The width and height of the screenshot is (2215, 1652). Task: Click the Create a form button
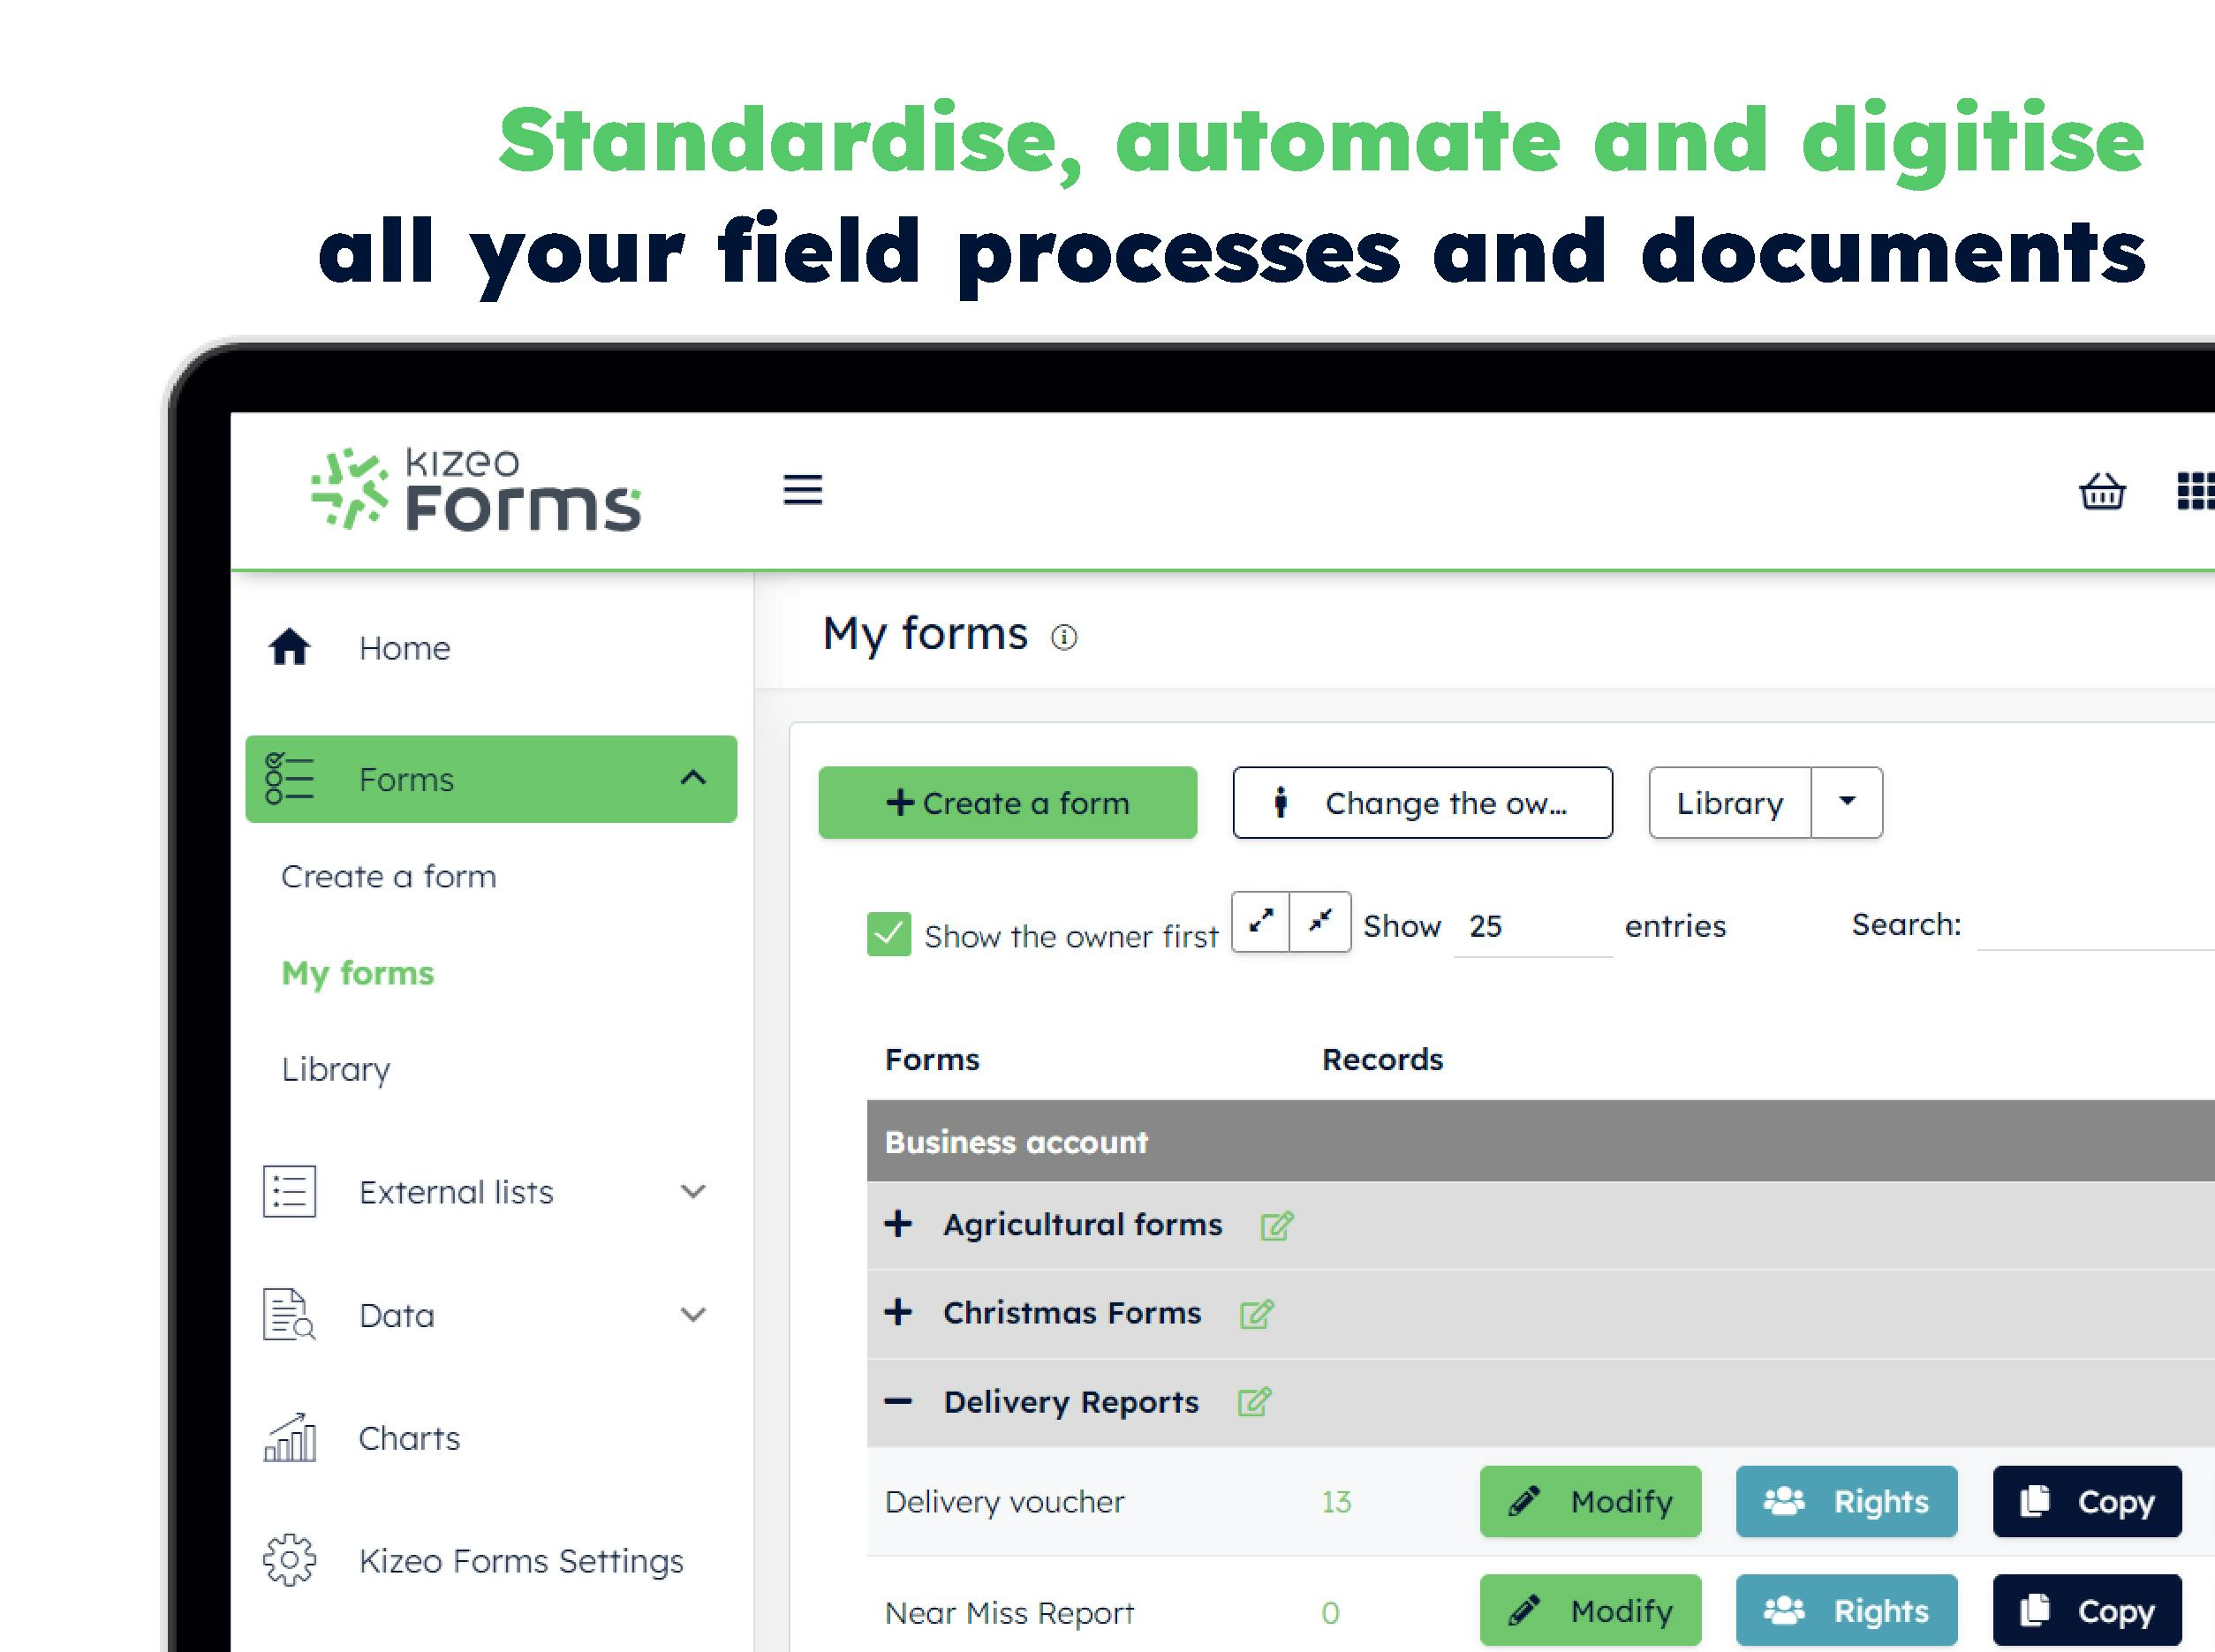(x=1007, y=802)
